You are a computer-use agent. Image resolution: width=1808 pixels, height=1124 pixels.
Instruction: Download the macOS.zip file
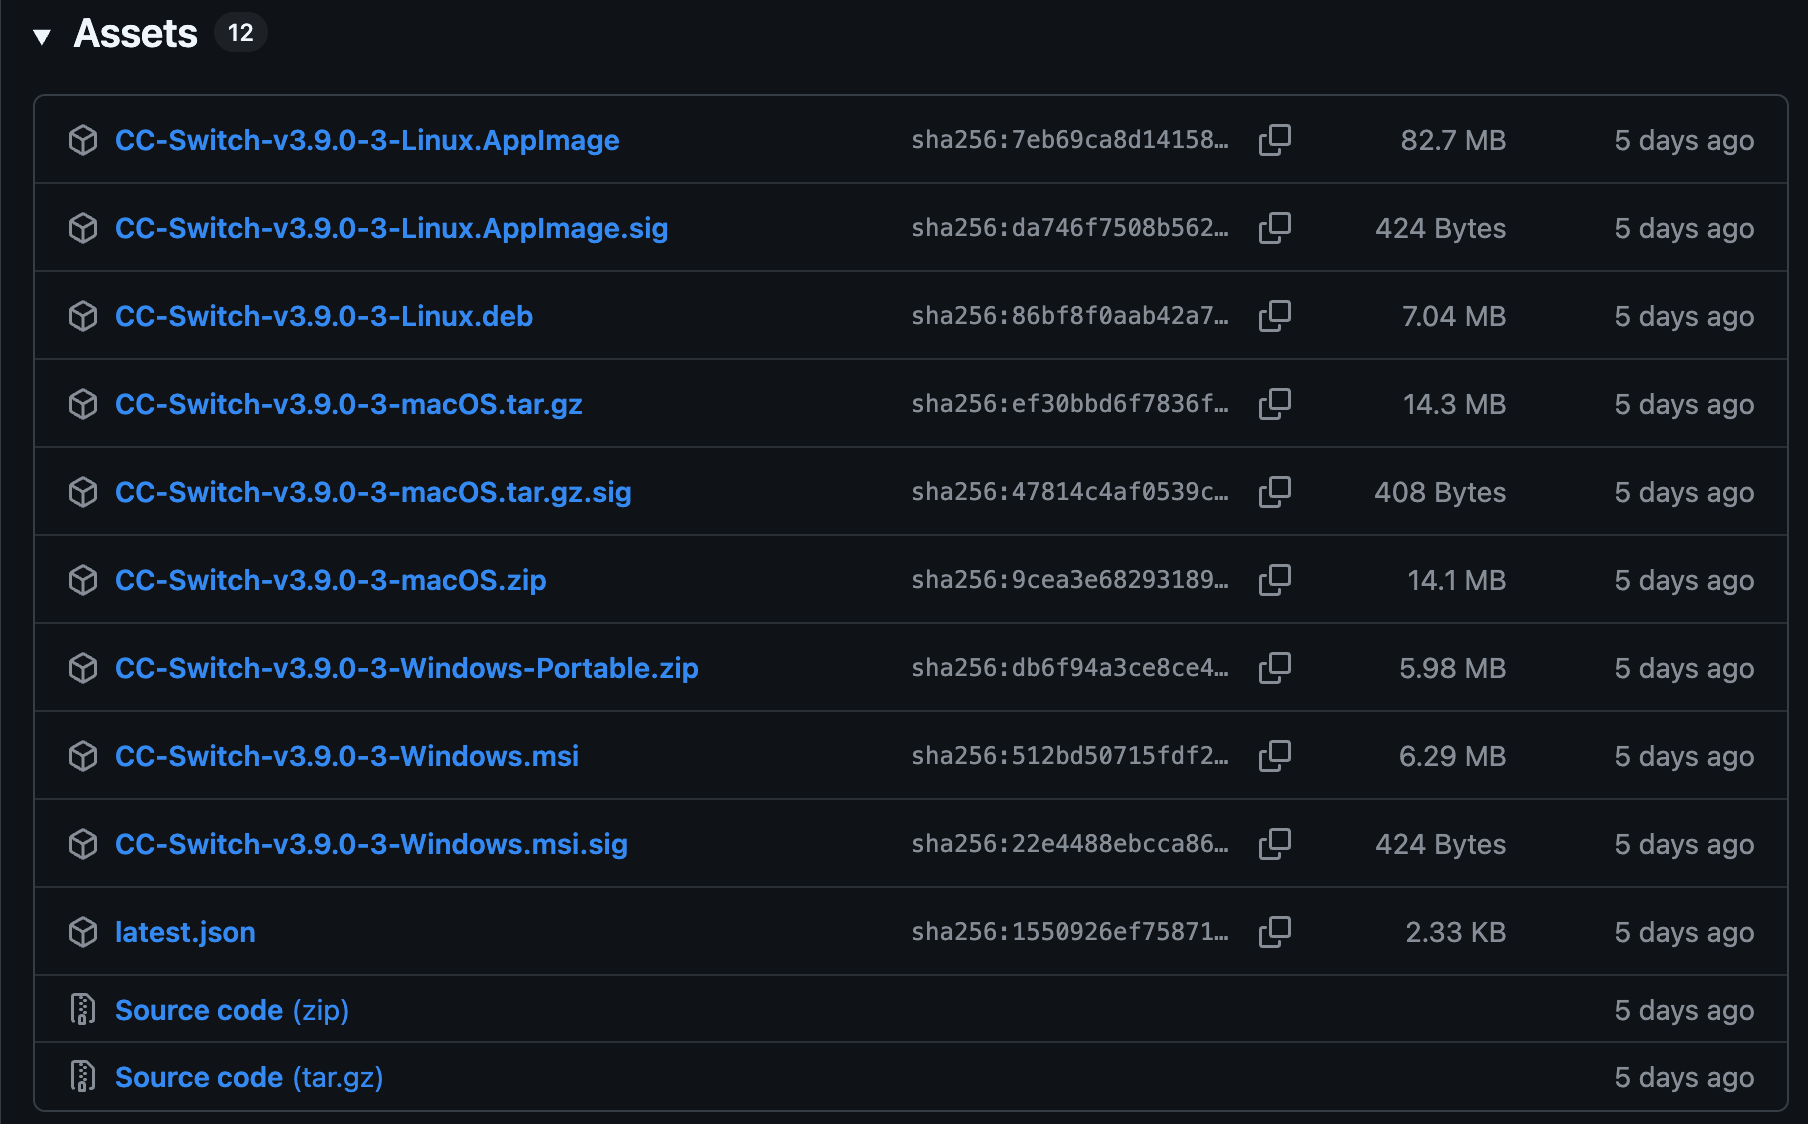click(x=330, y=580)
